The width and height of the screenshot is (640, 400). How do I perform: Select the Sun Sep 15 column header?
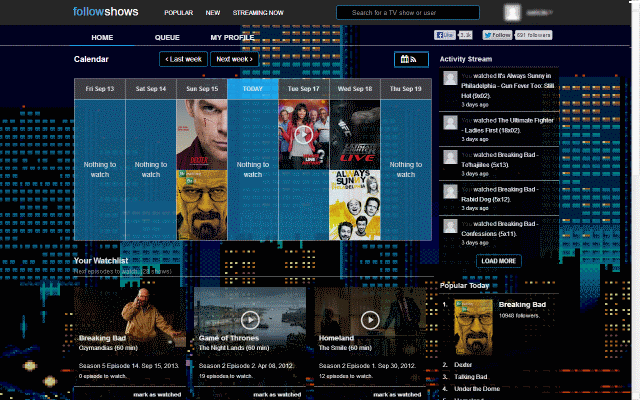coord(202,89)
